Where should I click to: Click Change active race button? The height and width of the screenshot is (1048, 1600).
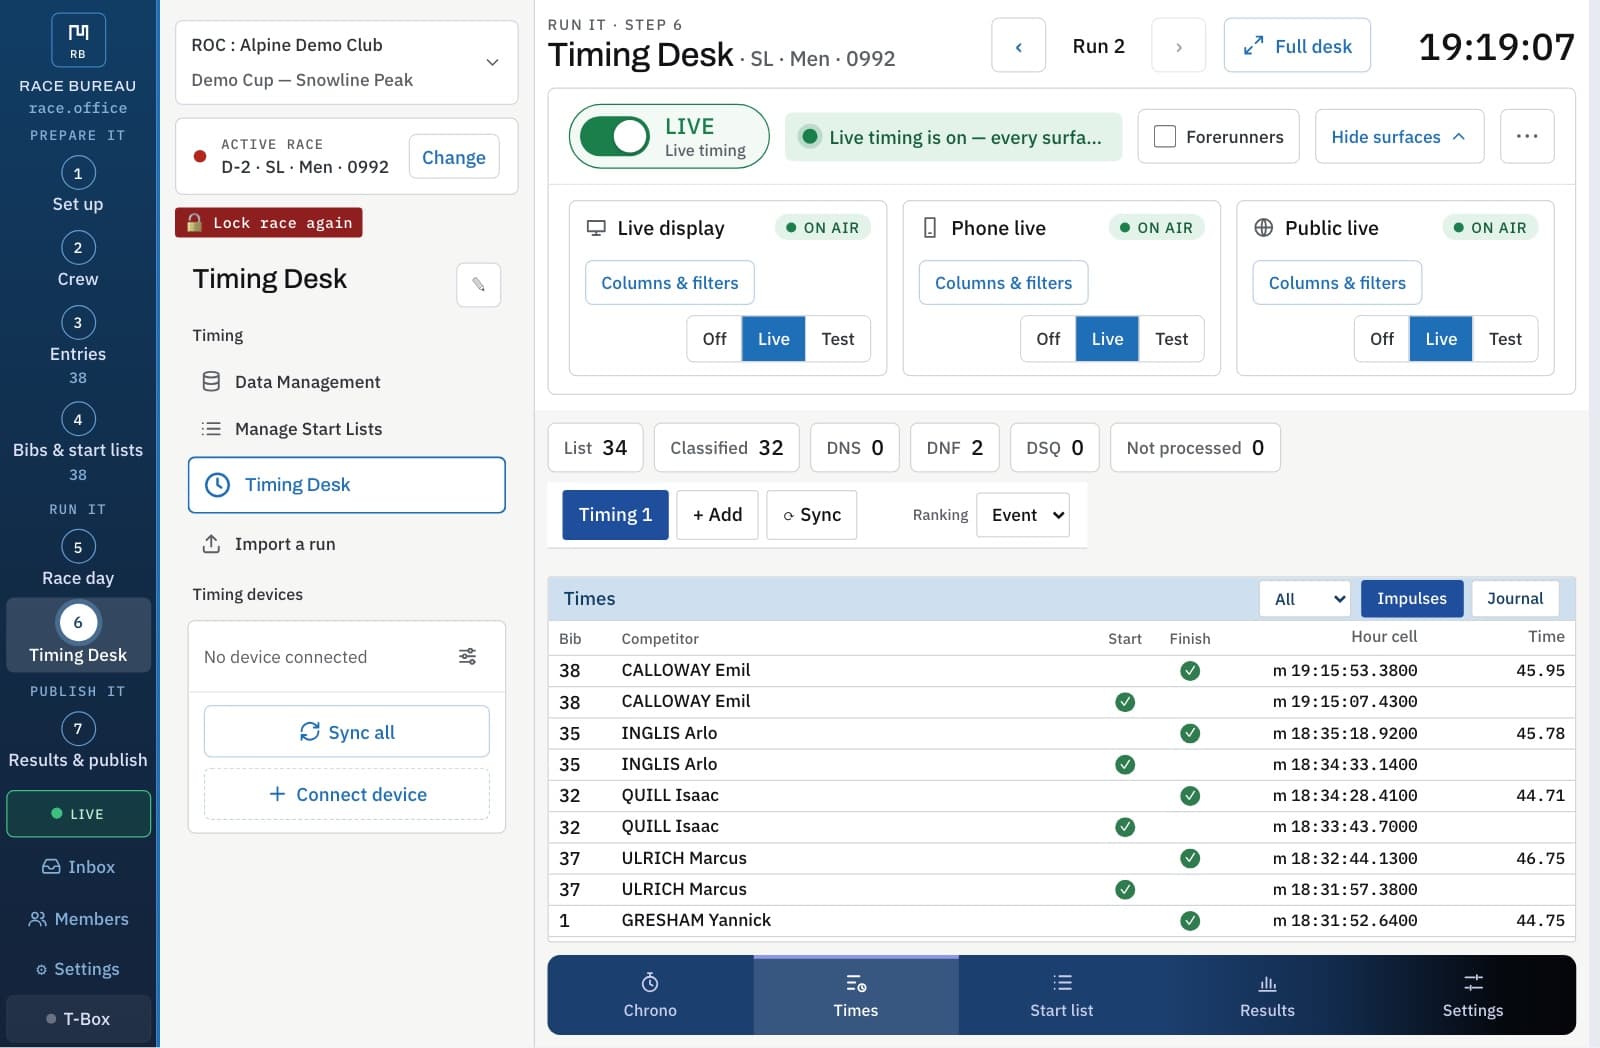(x=454, y=157)
